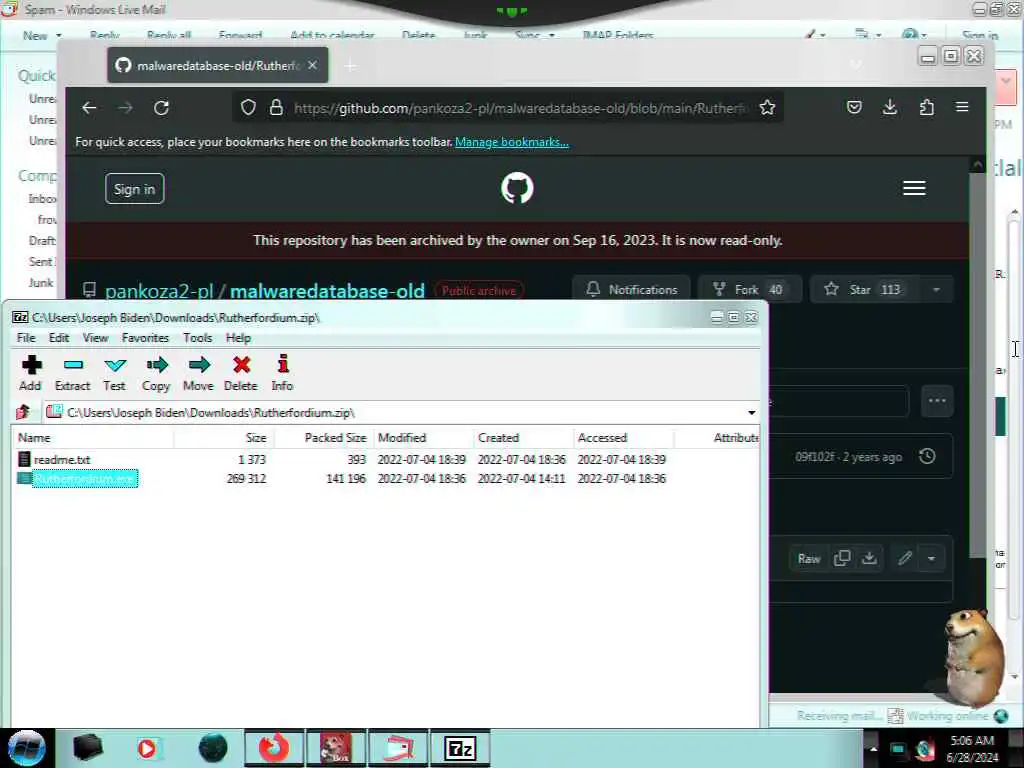The image size is (1024, 768).
Task: Click the GitHub logo
Action: click(517, 188)
